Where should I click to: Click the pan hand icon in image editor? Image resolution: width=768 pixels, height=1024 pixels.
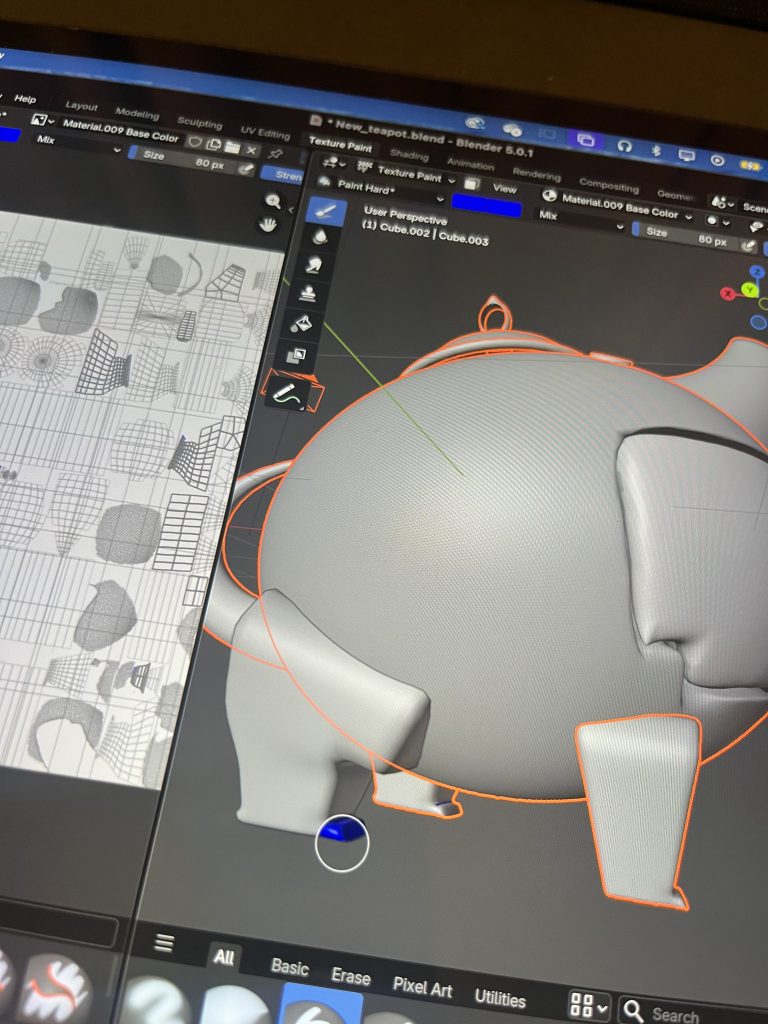click(x=268, y=224)
